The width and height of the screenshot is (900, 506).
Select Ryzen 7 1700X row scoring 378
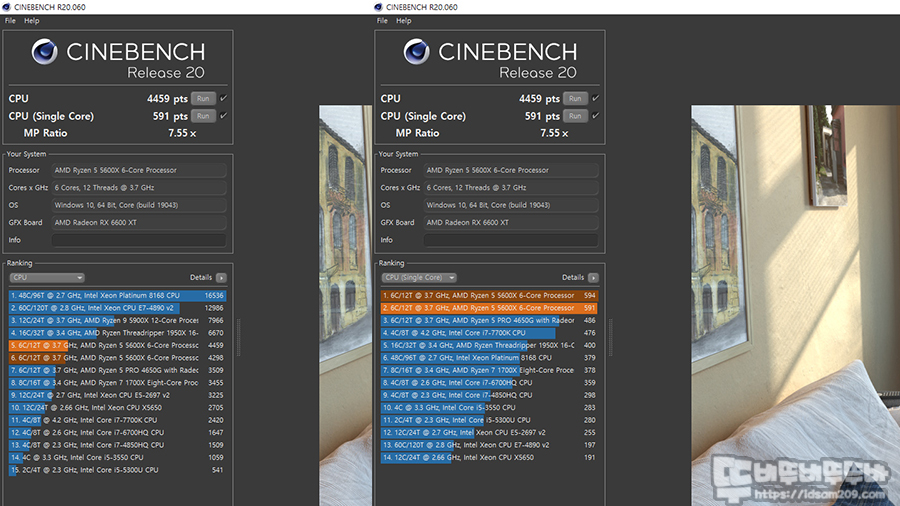coord(489,371)
